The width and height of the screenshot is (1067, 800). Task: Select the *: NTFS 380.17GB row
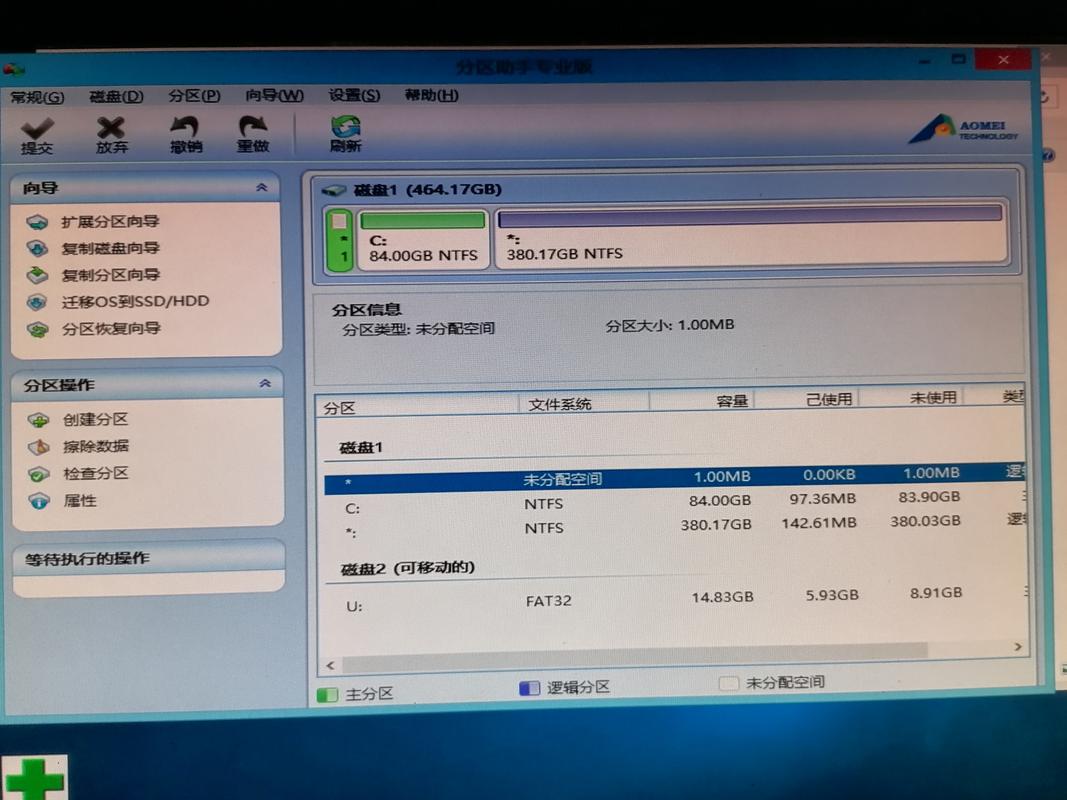pyautogui.click(x=674, y=527)
